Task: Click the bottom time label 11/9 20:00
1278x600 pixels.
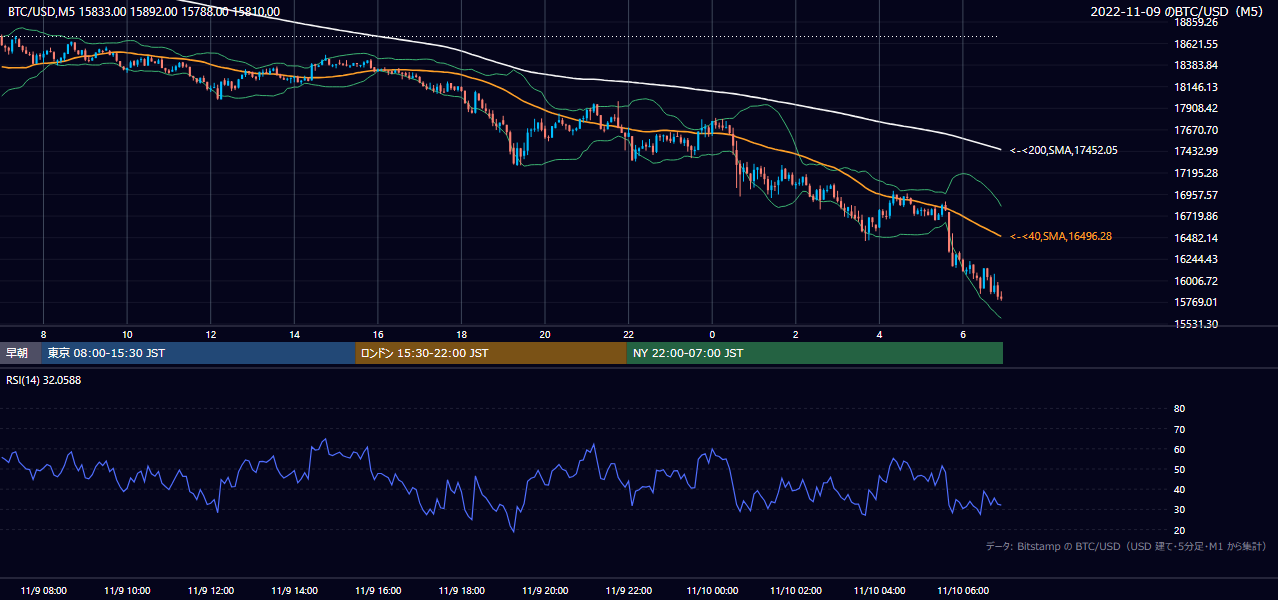Action: pos(544,591)
